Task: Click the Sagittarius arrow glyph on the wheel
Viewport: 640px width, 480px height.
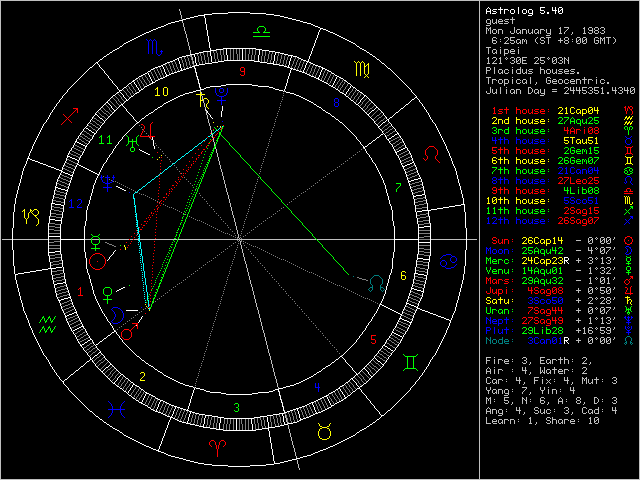Action: pyautogui.click(x=69, y=118)
